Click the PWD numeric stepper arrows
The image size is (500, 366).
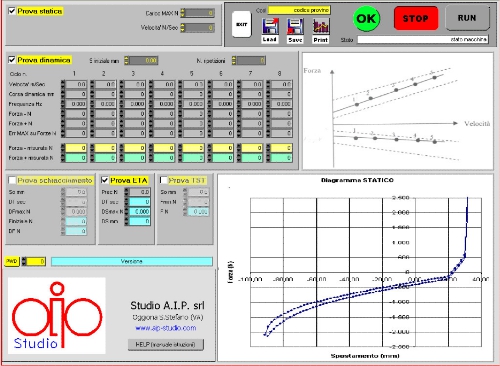(x=24, y=261)
